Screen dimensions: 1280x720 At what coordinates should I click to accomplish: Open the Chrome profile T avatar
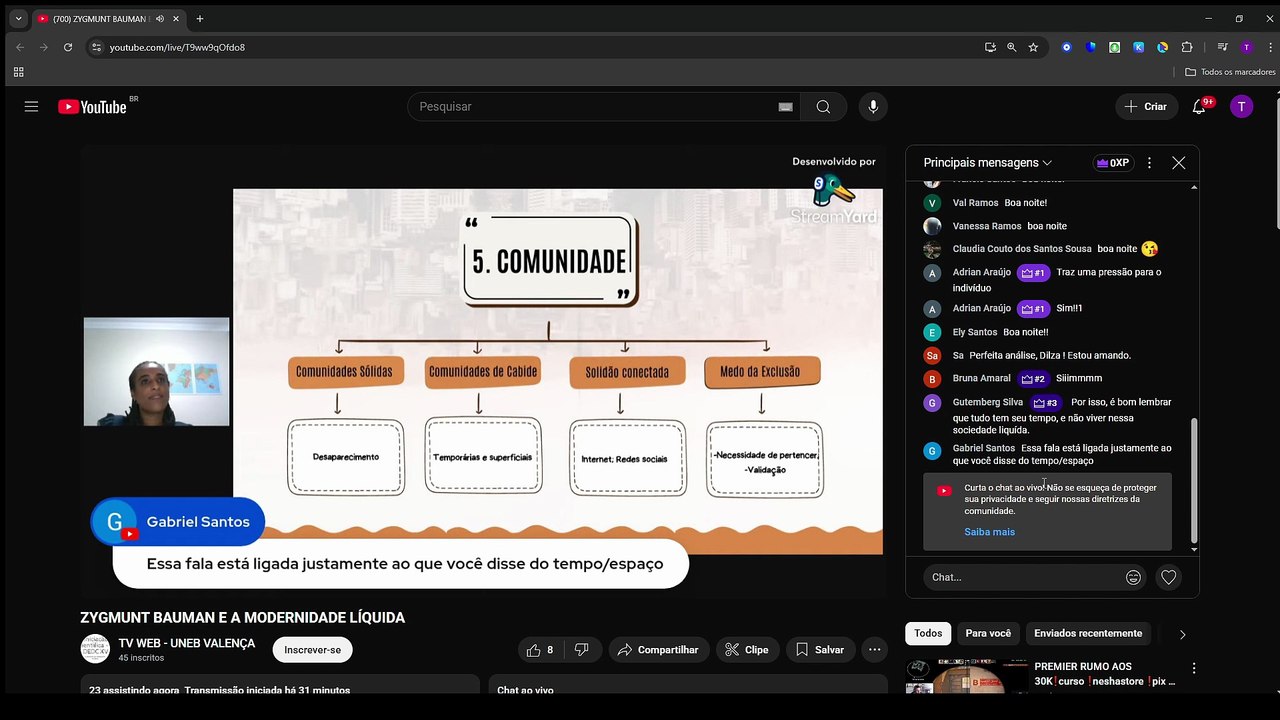(1246, 47)
